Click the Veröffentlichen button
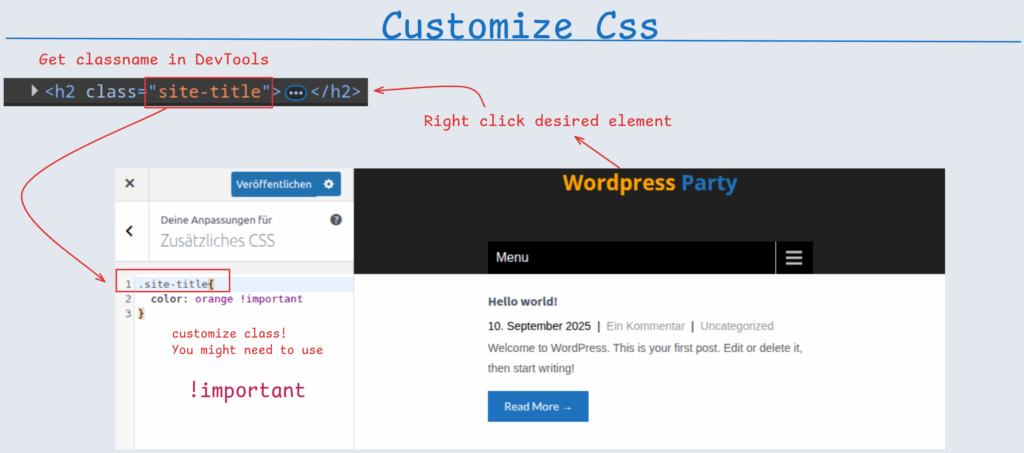The height and width of the screenshot is (453, 1024). click(273, 184)
